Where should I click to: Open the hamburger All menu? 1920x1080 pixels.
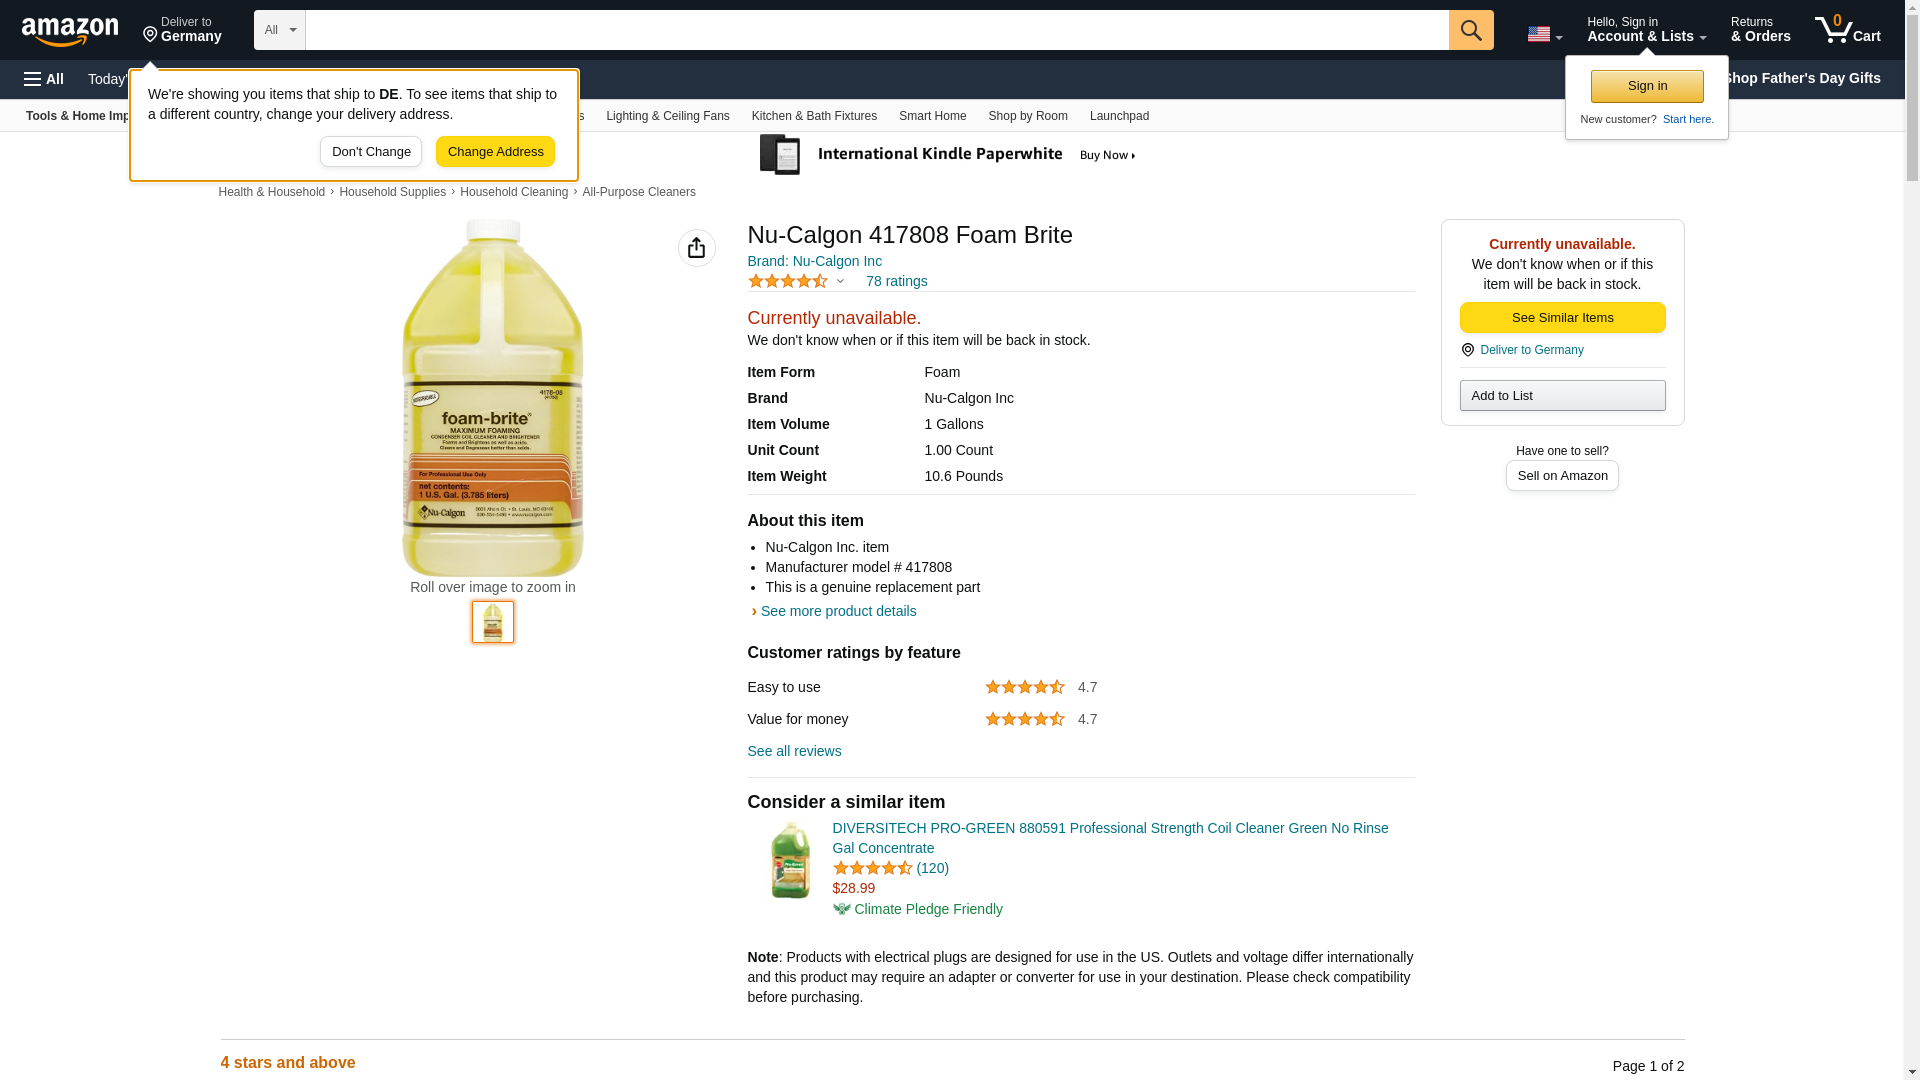coord(44,79)
